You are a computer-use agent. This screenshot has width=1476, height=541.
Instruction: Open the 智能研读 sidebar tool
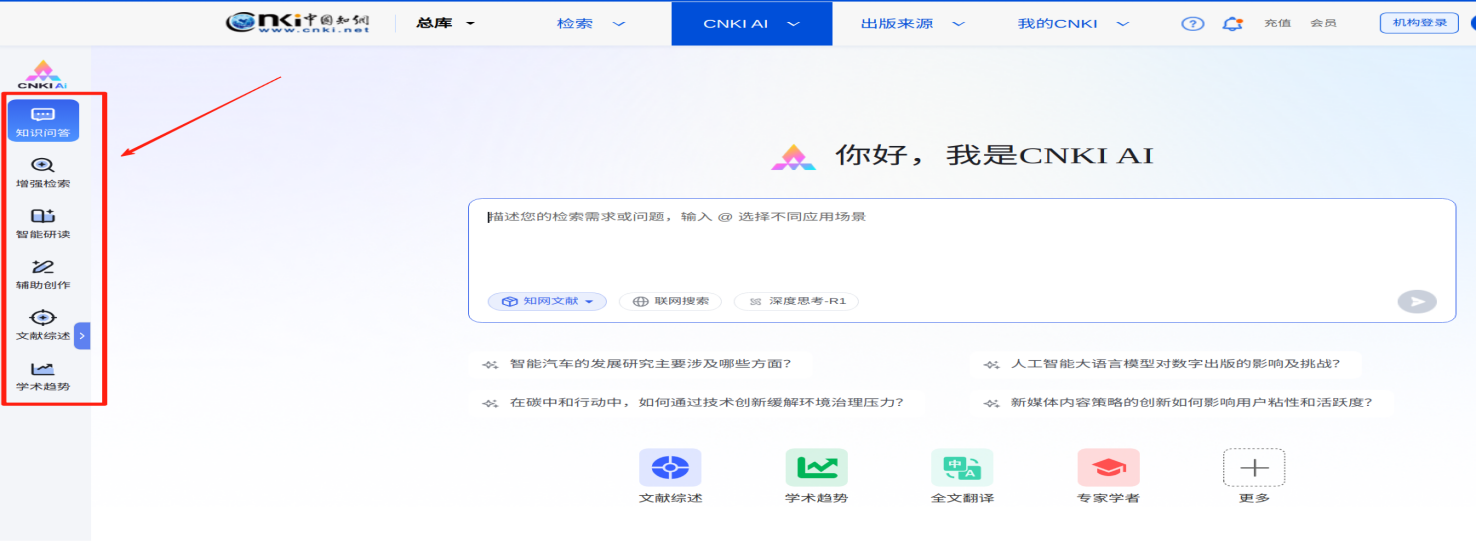click(43, 223)
